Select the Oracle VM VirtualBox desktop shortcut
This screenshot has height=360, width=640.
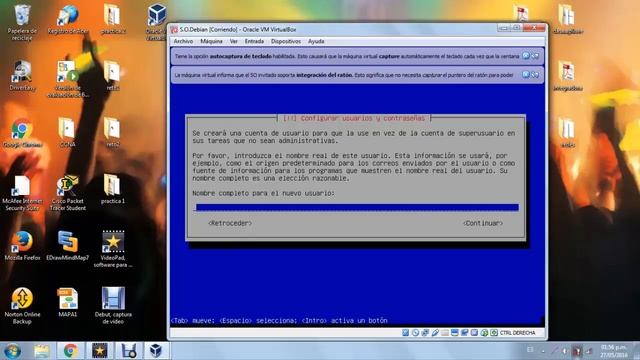[157, 21]
